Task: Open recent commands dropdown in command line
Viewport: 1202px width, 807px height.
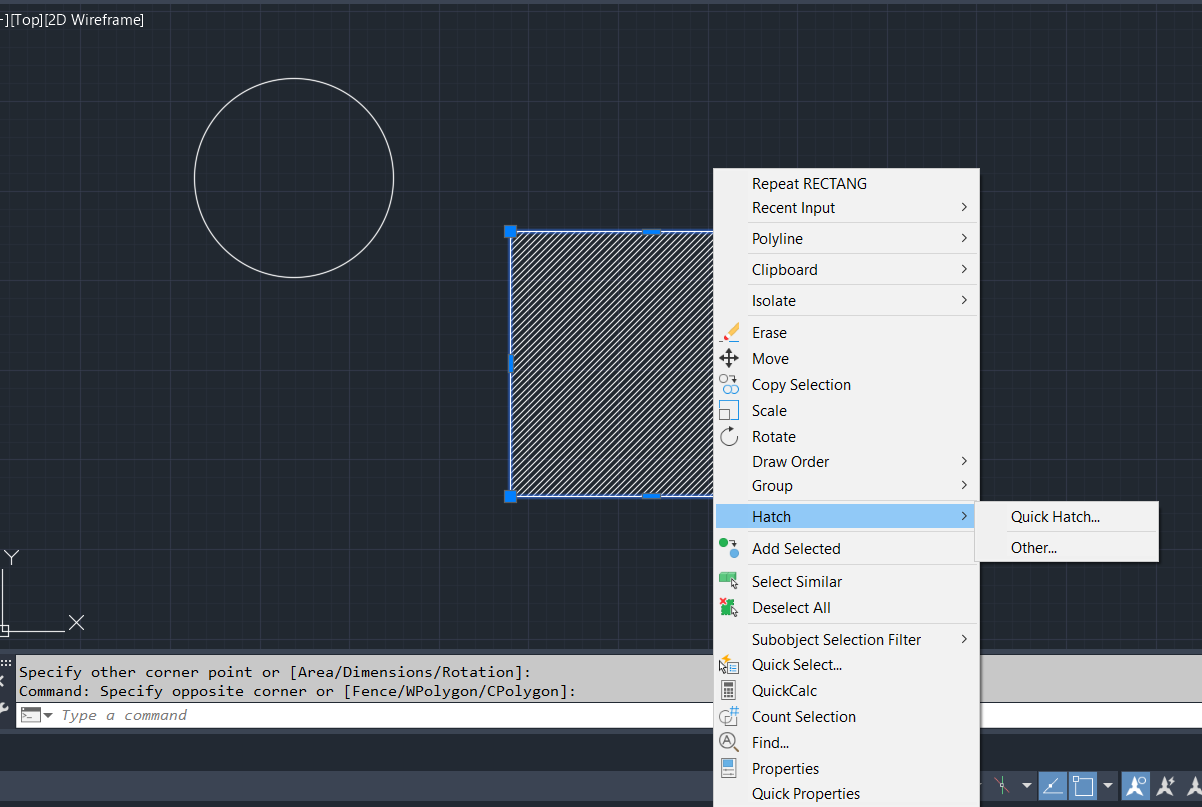Action: [47, 715]
